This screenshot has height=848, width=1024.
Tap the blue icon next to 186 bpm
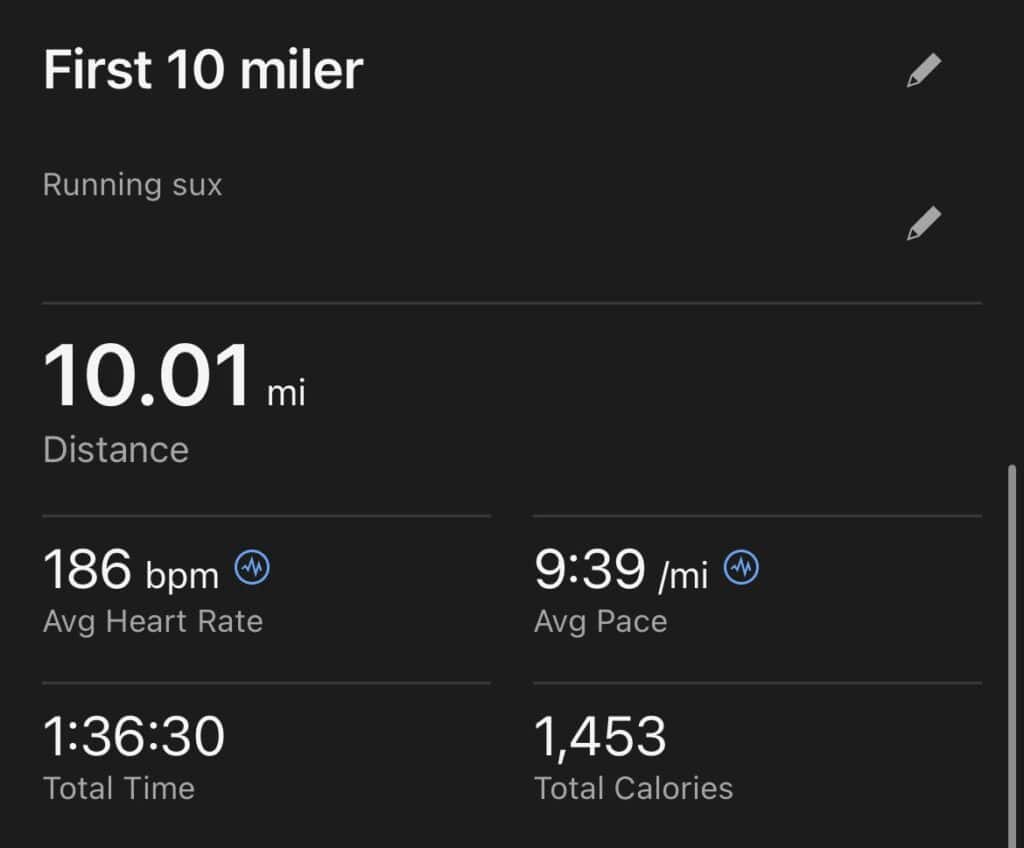point(252,568)
